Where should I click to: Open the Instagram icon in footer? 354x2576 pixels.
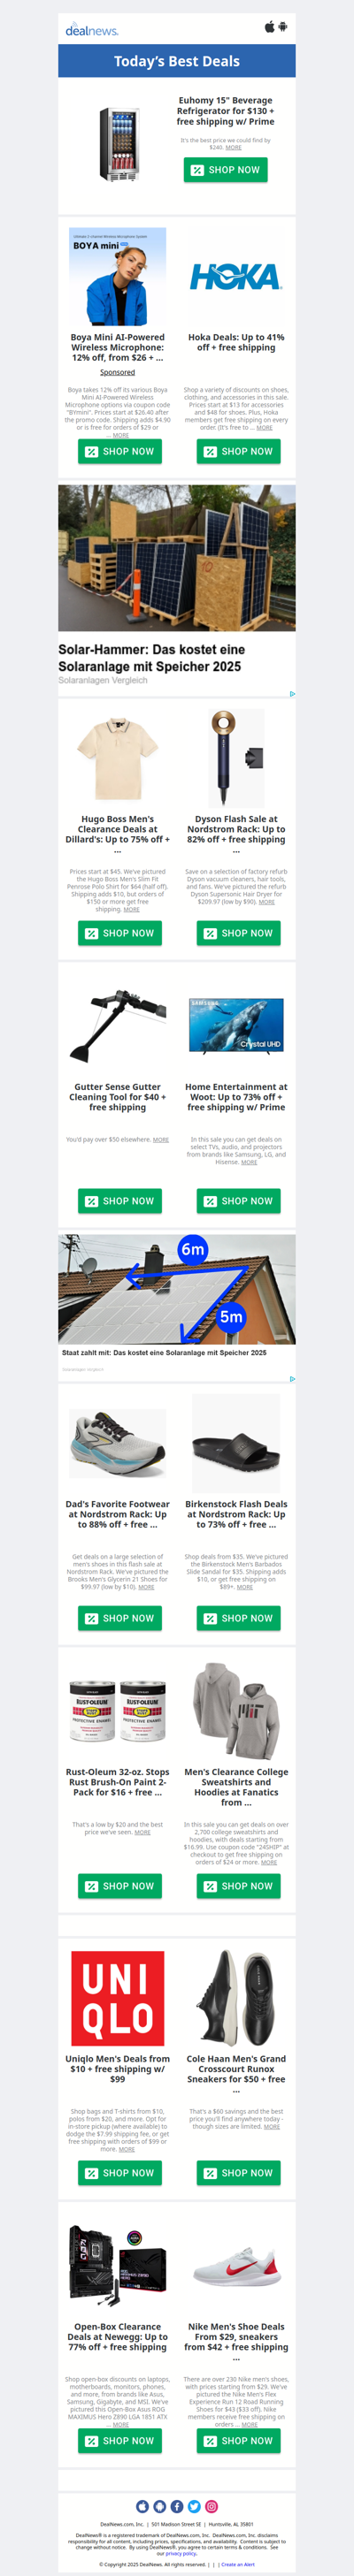[x=211, y=2506]
